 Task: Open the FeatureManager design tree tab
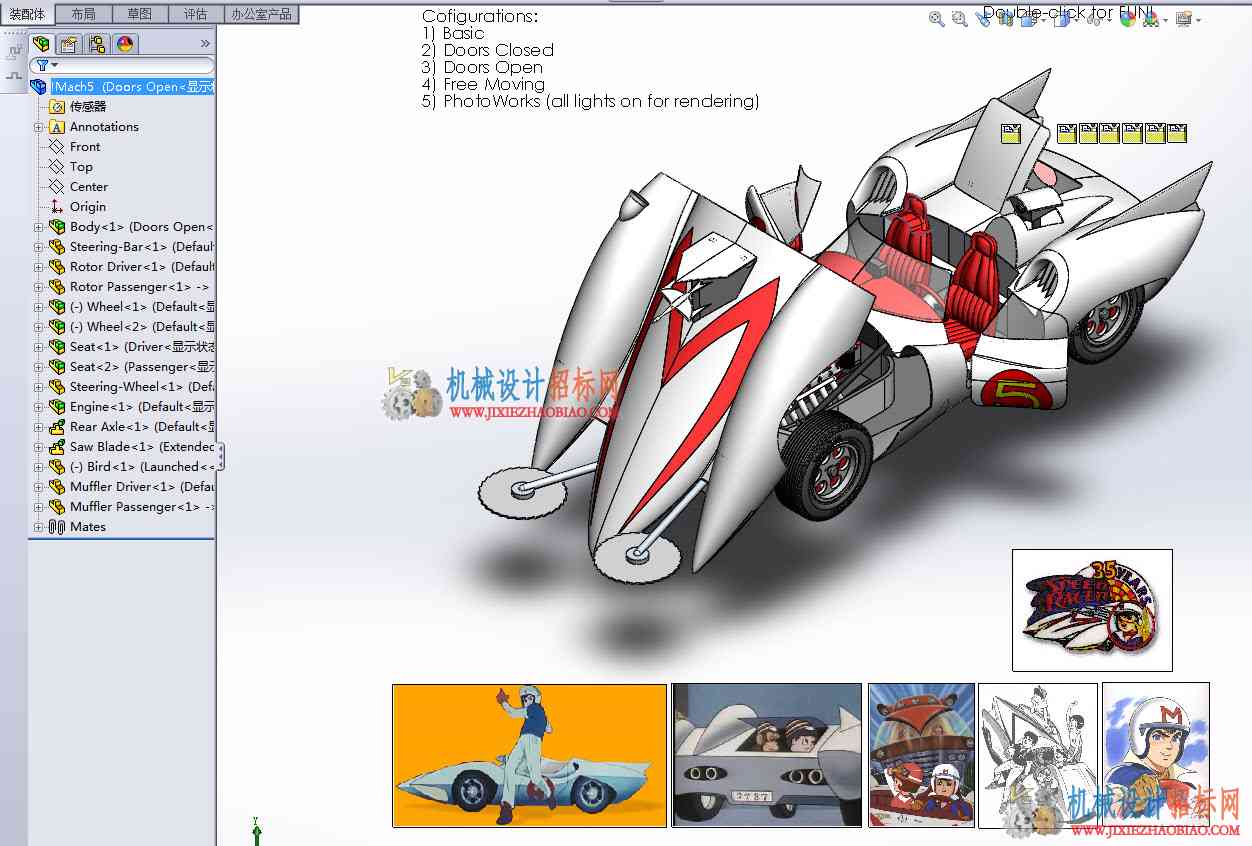(41, 44)
